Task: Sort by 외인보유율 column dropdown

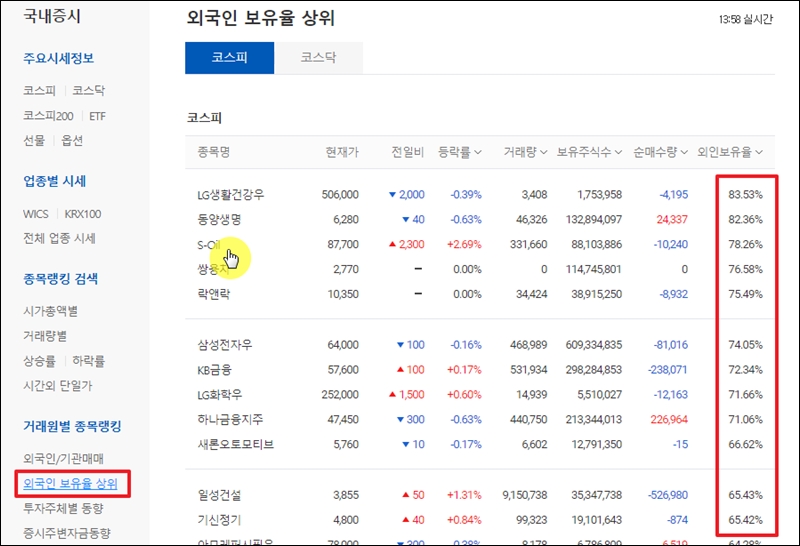Action: [x=730, y=152]
